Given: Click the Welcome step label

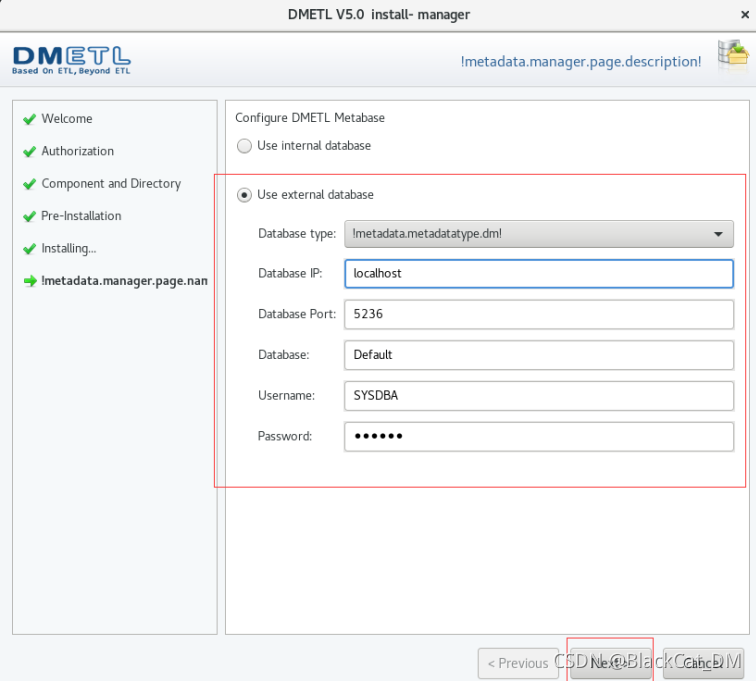Looking at the screenshot, I should (x=67, y=119).
